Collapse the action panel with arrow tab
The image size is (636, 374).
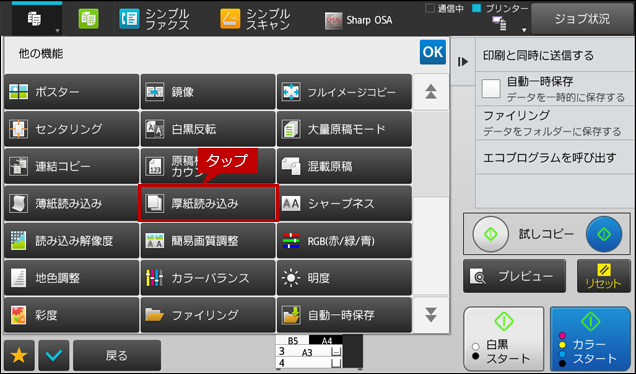(x=463, y=62)
